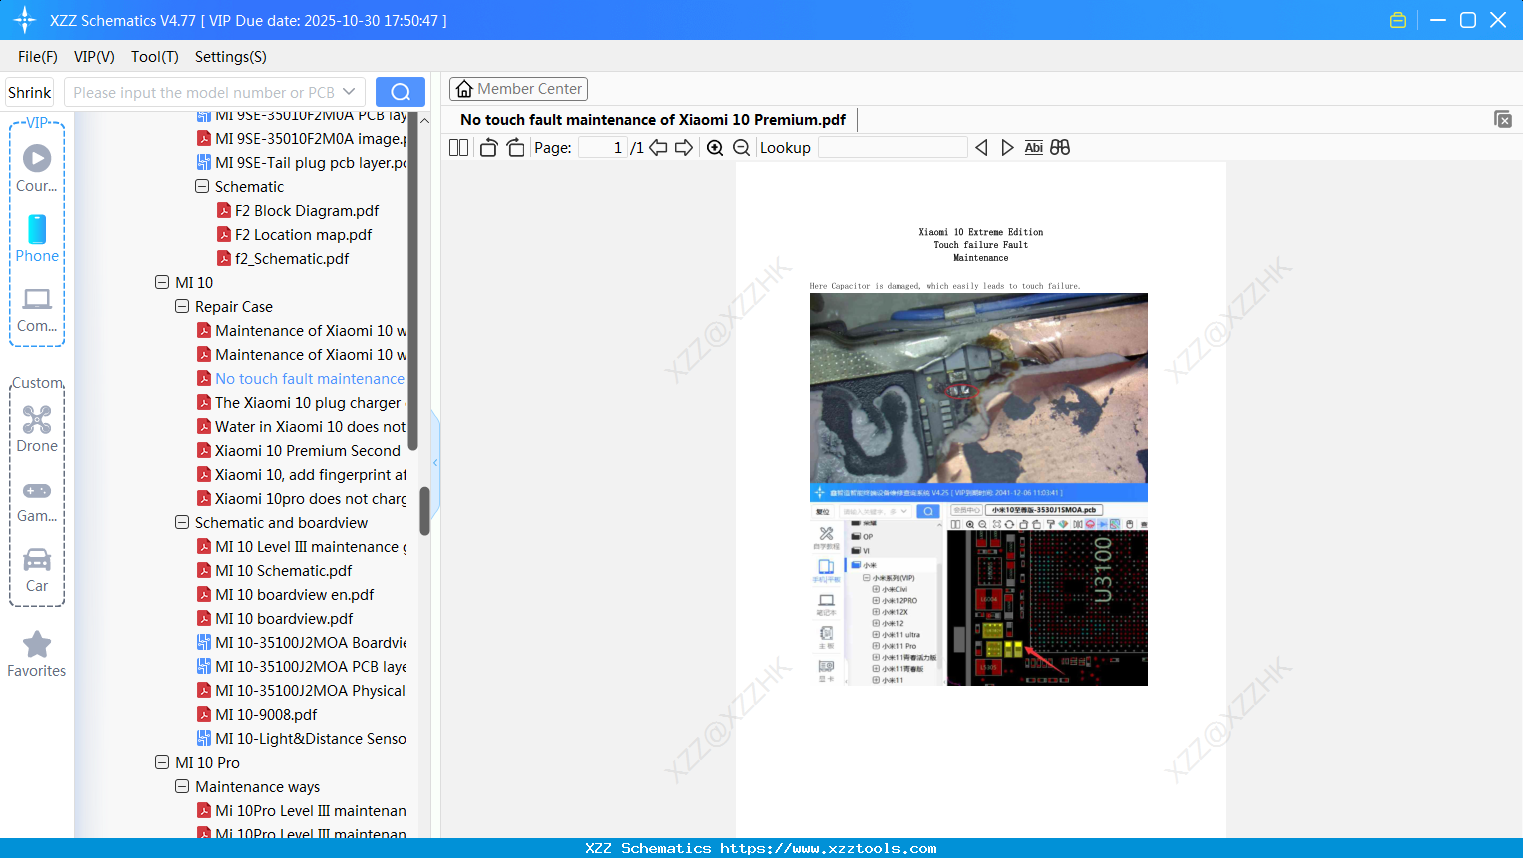Open f2_Schematic.pdf
The image size is (1523, 858).
click(283, 258)
